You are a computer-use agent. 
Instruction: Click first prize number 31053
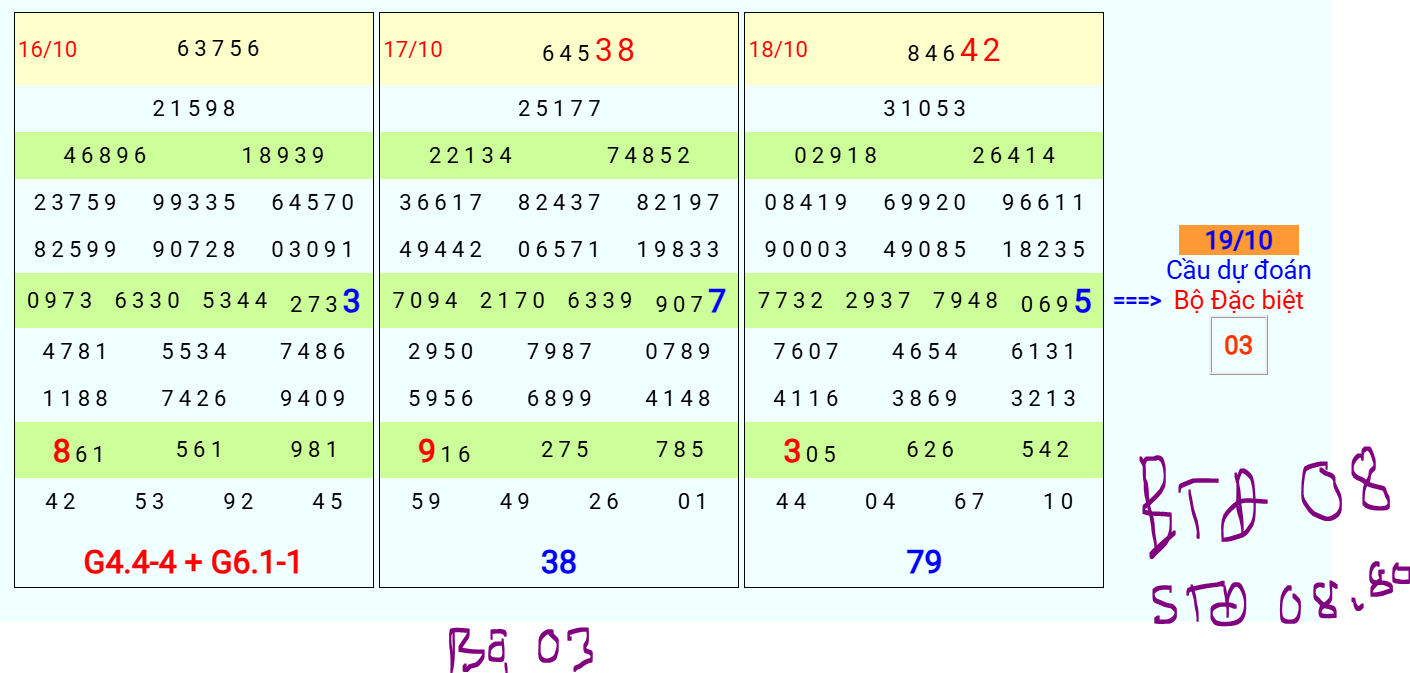(x=925, y=108)
